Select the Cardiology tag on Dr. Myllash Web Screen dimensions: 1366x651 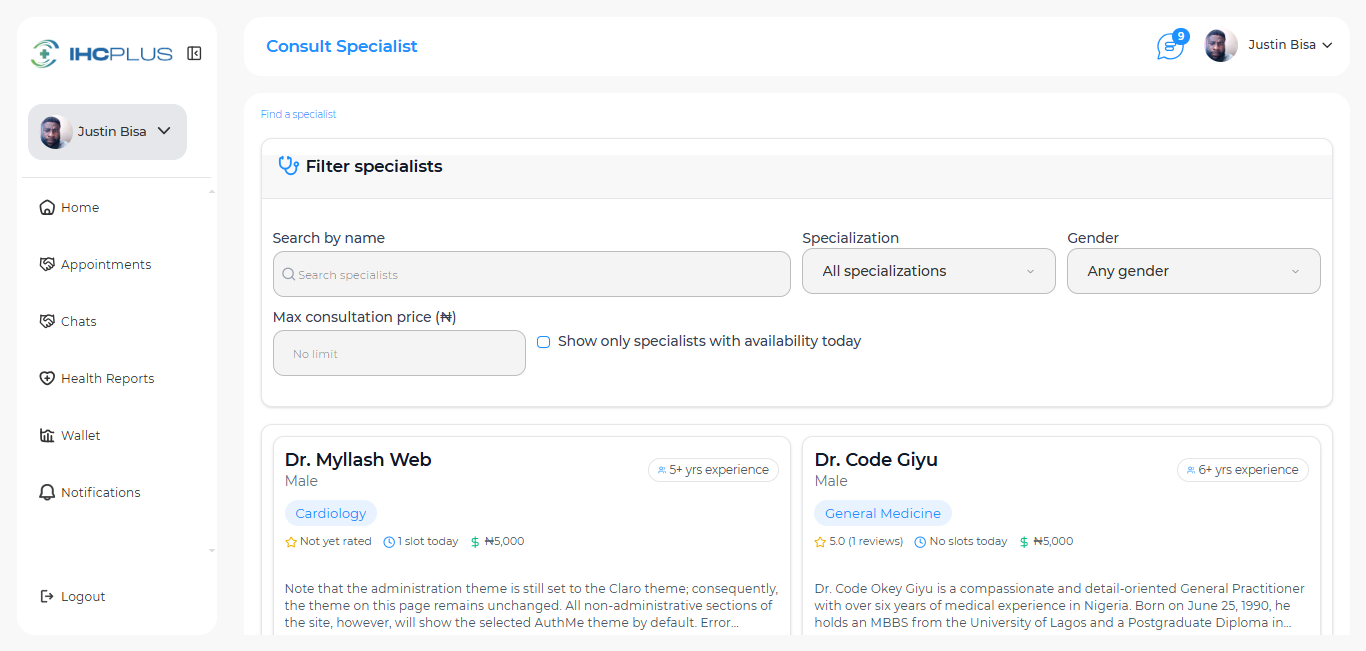pos(331,513)
